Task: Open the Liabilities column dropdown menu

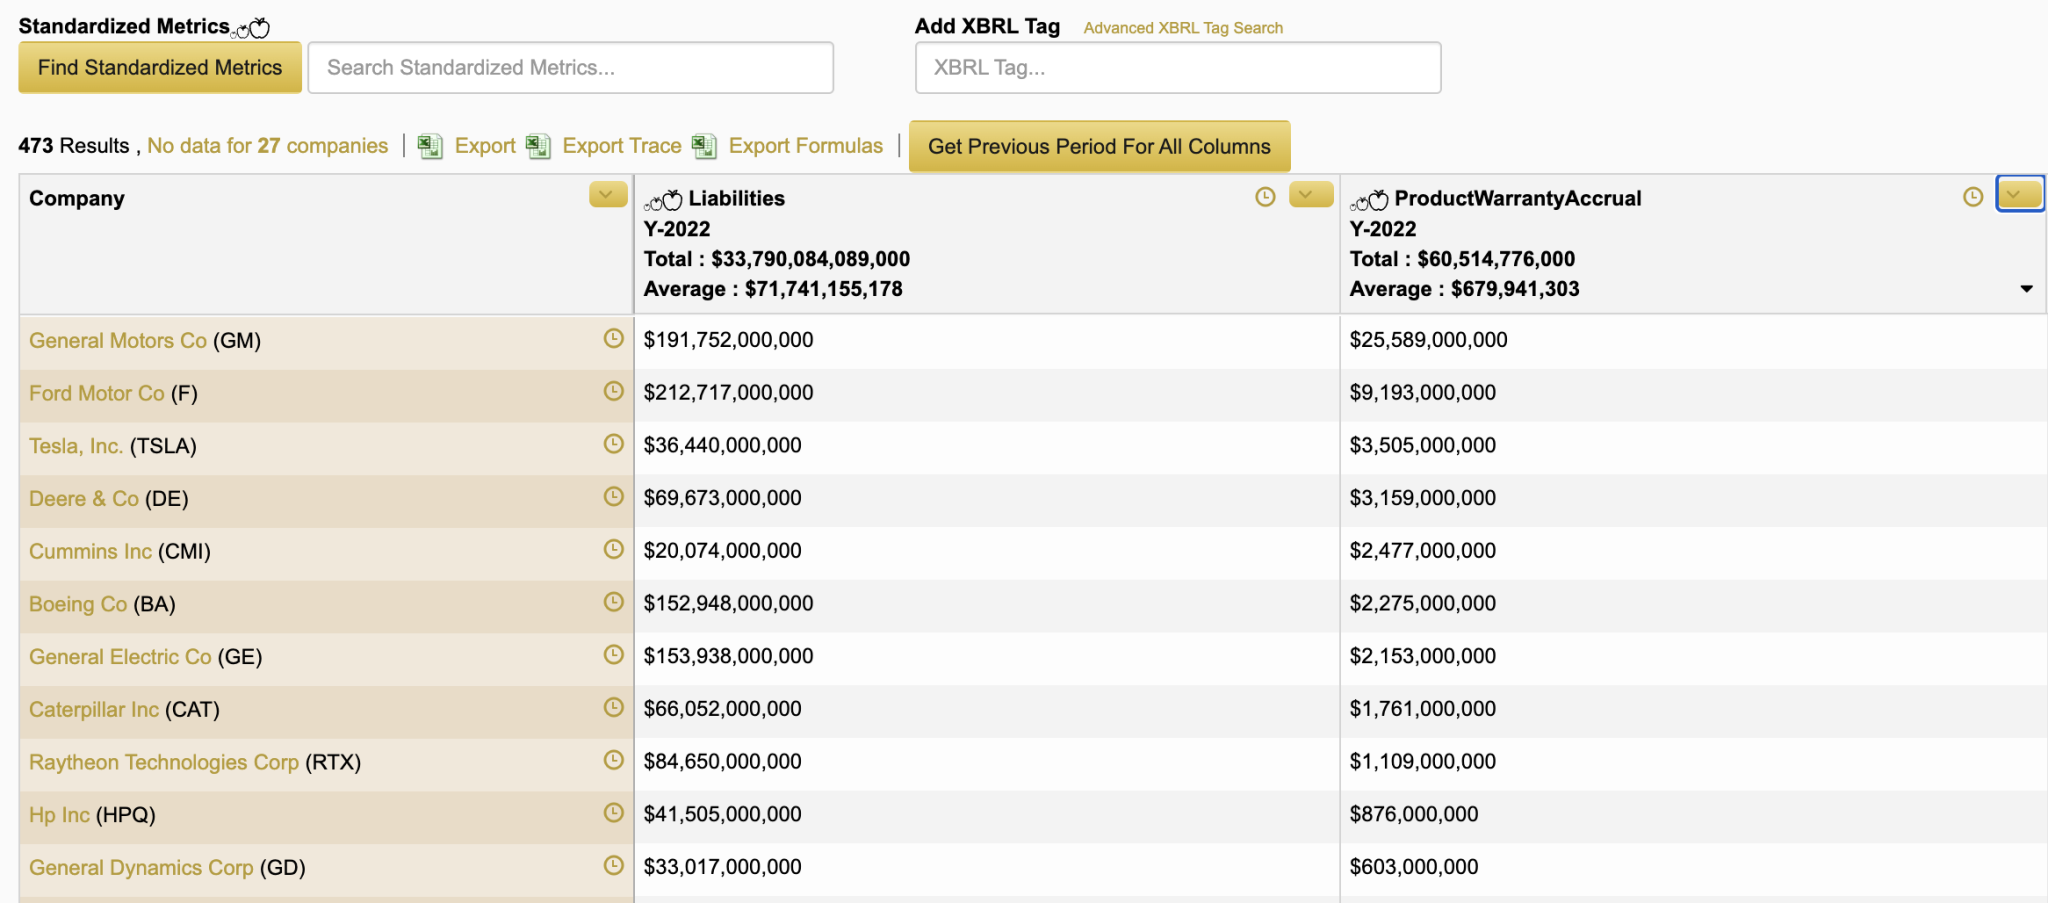Action: 1311,195
